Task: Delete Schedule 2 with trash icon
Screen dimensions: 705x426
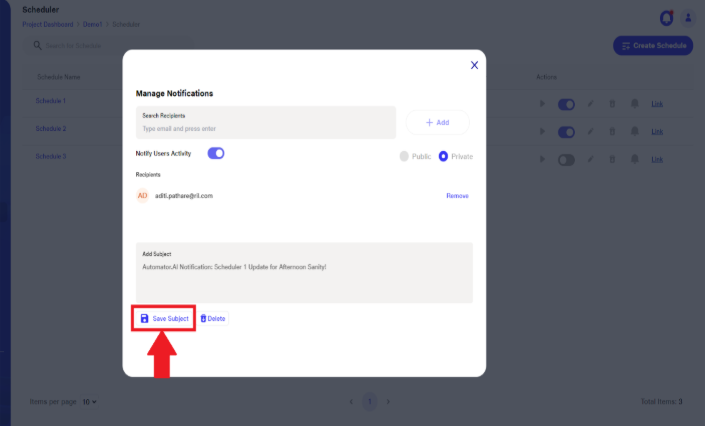Action: [x=612, y=132]
